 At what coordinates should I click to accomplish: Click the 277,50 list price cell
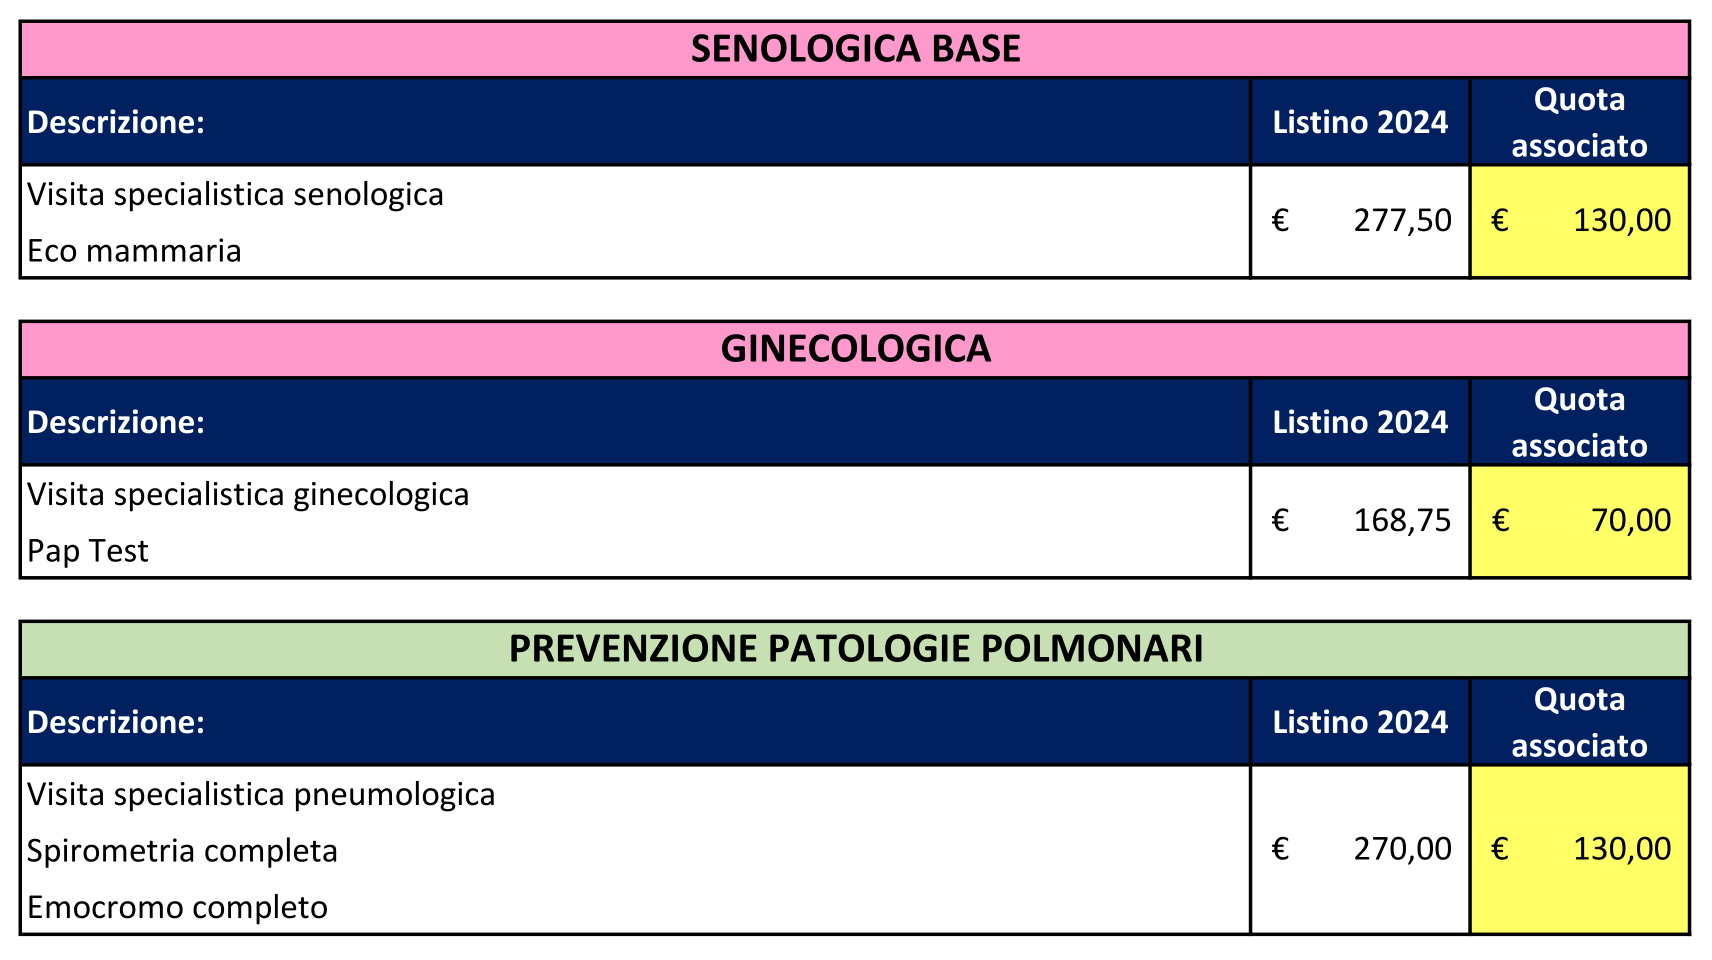pyautogui.click(x=1360, y=221)
